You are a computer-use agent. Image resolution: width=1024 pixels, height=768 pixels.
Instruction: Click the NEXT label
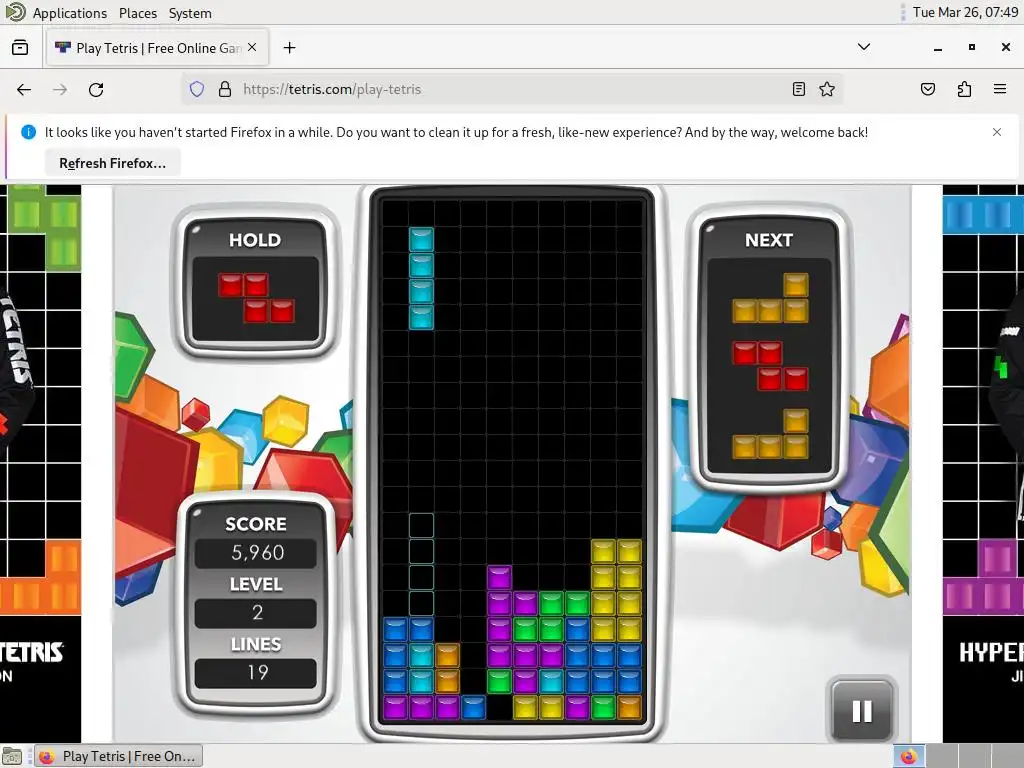pyautogui.click(x=769, y=240)
